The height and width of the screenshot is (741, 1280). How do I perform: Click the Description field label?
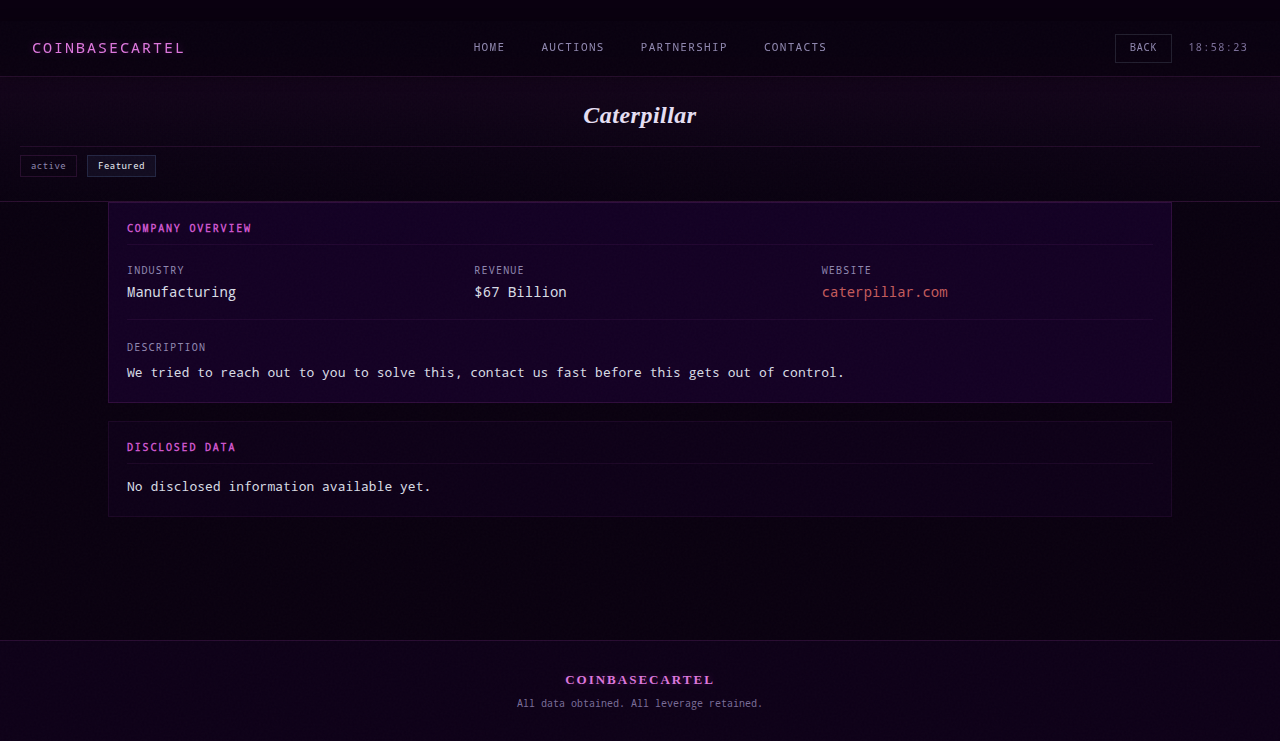[166, 347]
